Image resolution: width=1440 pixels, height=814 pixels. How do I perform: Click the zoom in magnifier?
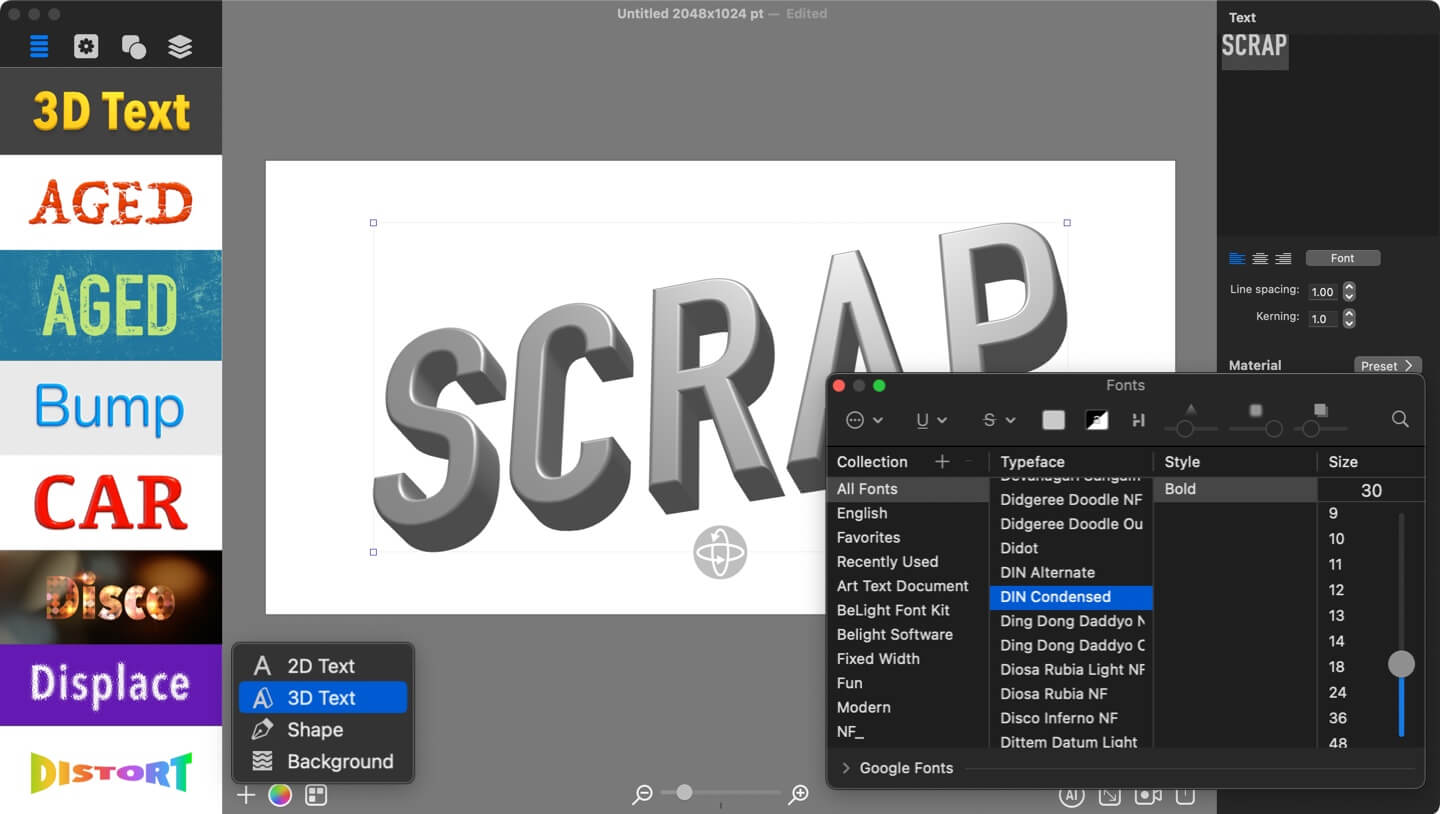[x=798, y=794]
